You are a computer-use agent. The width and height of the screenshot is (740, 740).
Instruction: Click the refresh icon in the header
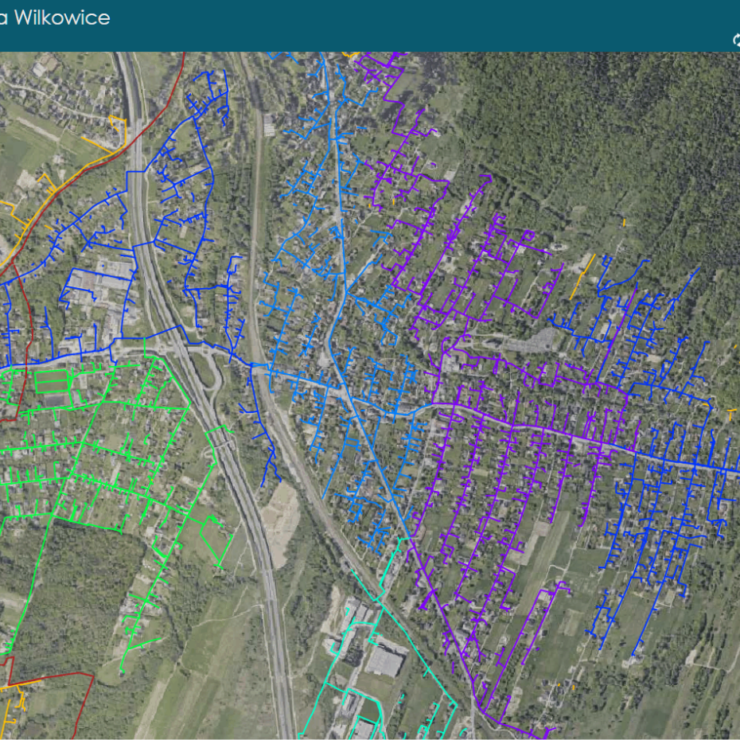(x=735, y=40)
